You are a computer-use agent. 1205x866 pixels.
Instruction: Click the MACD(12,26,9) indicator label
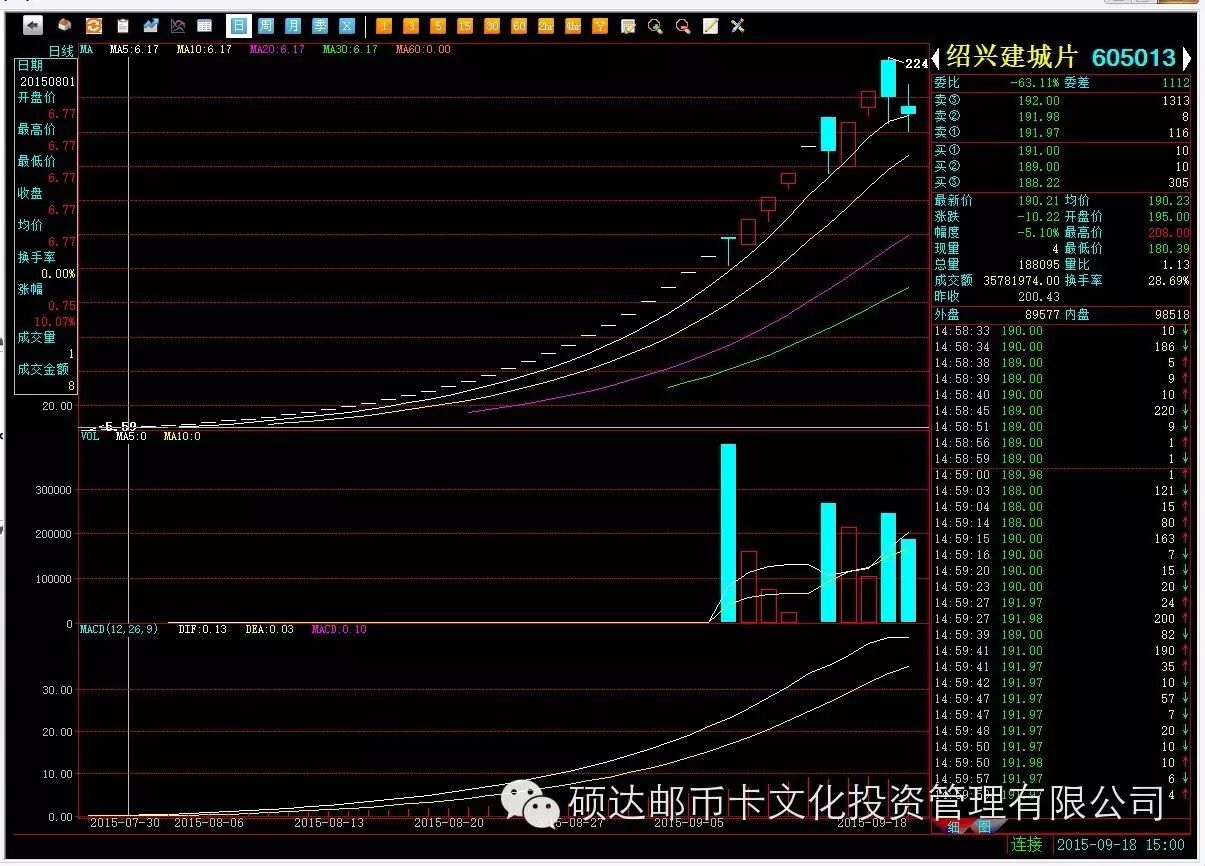[x=119, y=629]
